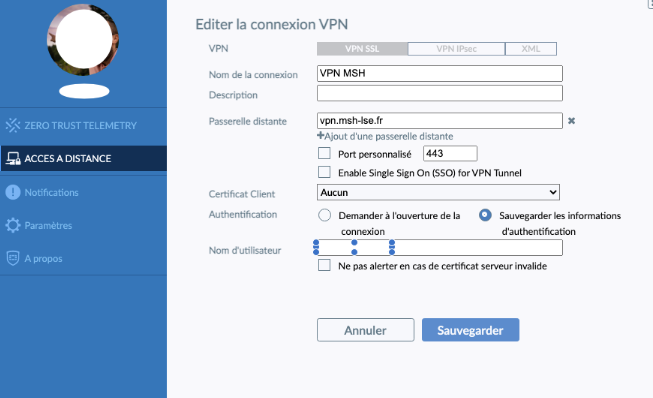Remove the remote gateway with the X icon

tap(571, 121)
